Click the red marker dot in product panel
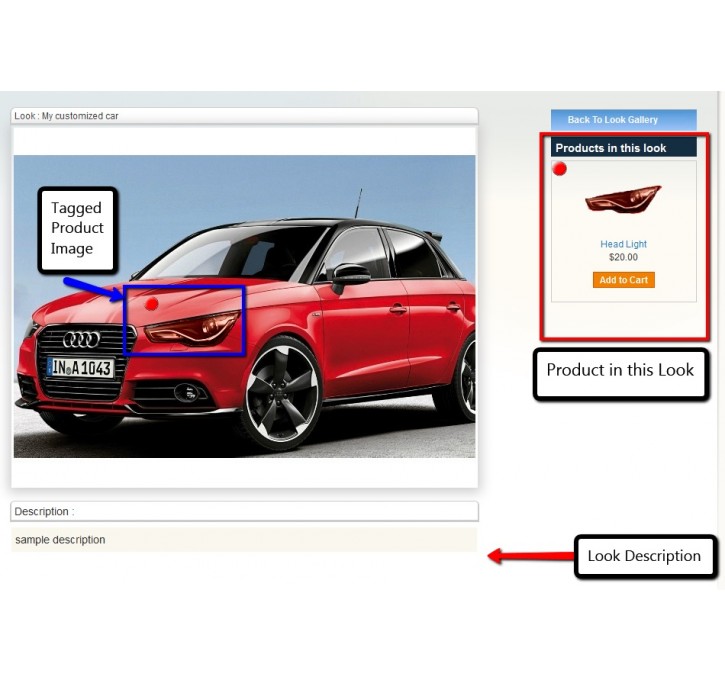The width and height of the screenshot is (725, 680). tap(559, 169)
